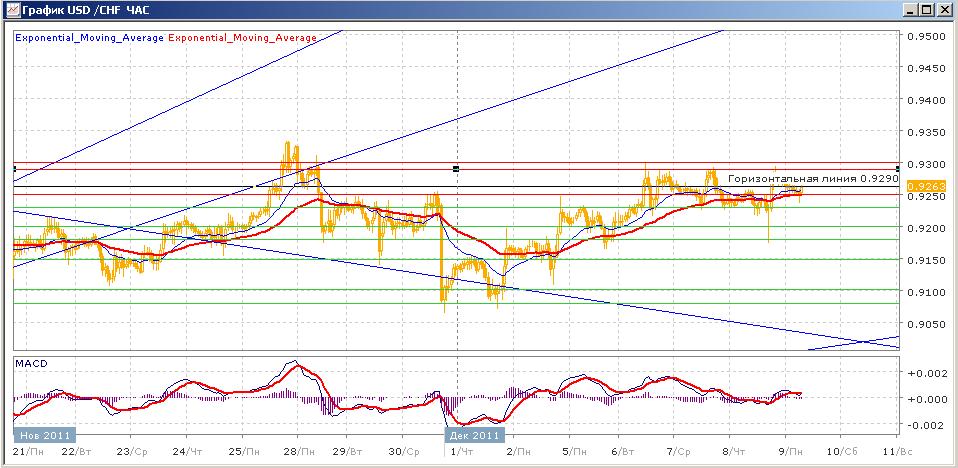
Task: Click date label 28/Пн on time axis
Action: [x=301, y=451]
